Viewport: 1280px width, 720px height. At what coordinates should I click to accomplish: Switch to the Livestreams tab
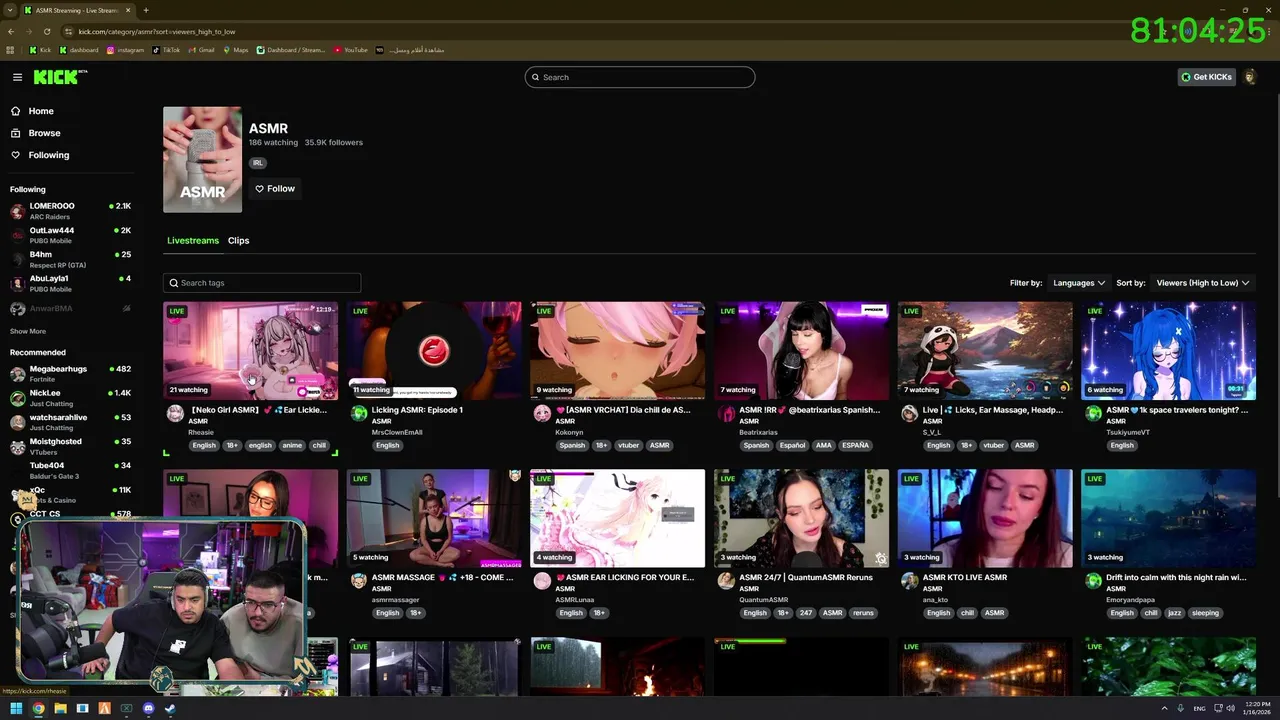click(193, 240)
